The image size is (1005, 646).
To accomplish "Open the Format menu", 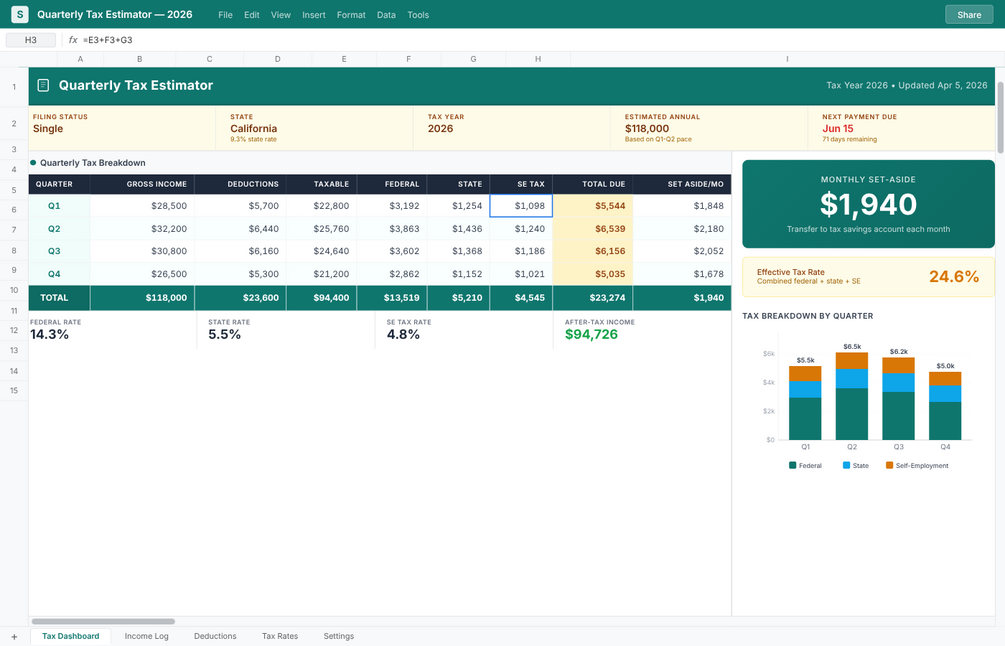I will tap(351, 15).
